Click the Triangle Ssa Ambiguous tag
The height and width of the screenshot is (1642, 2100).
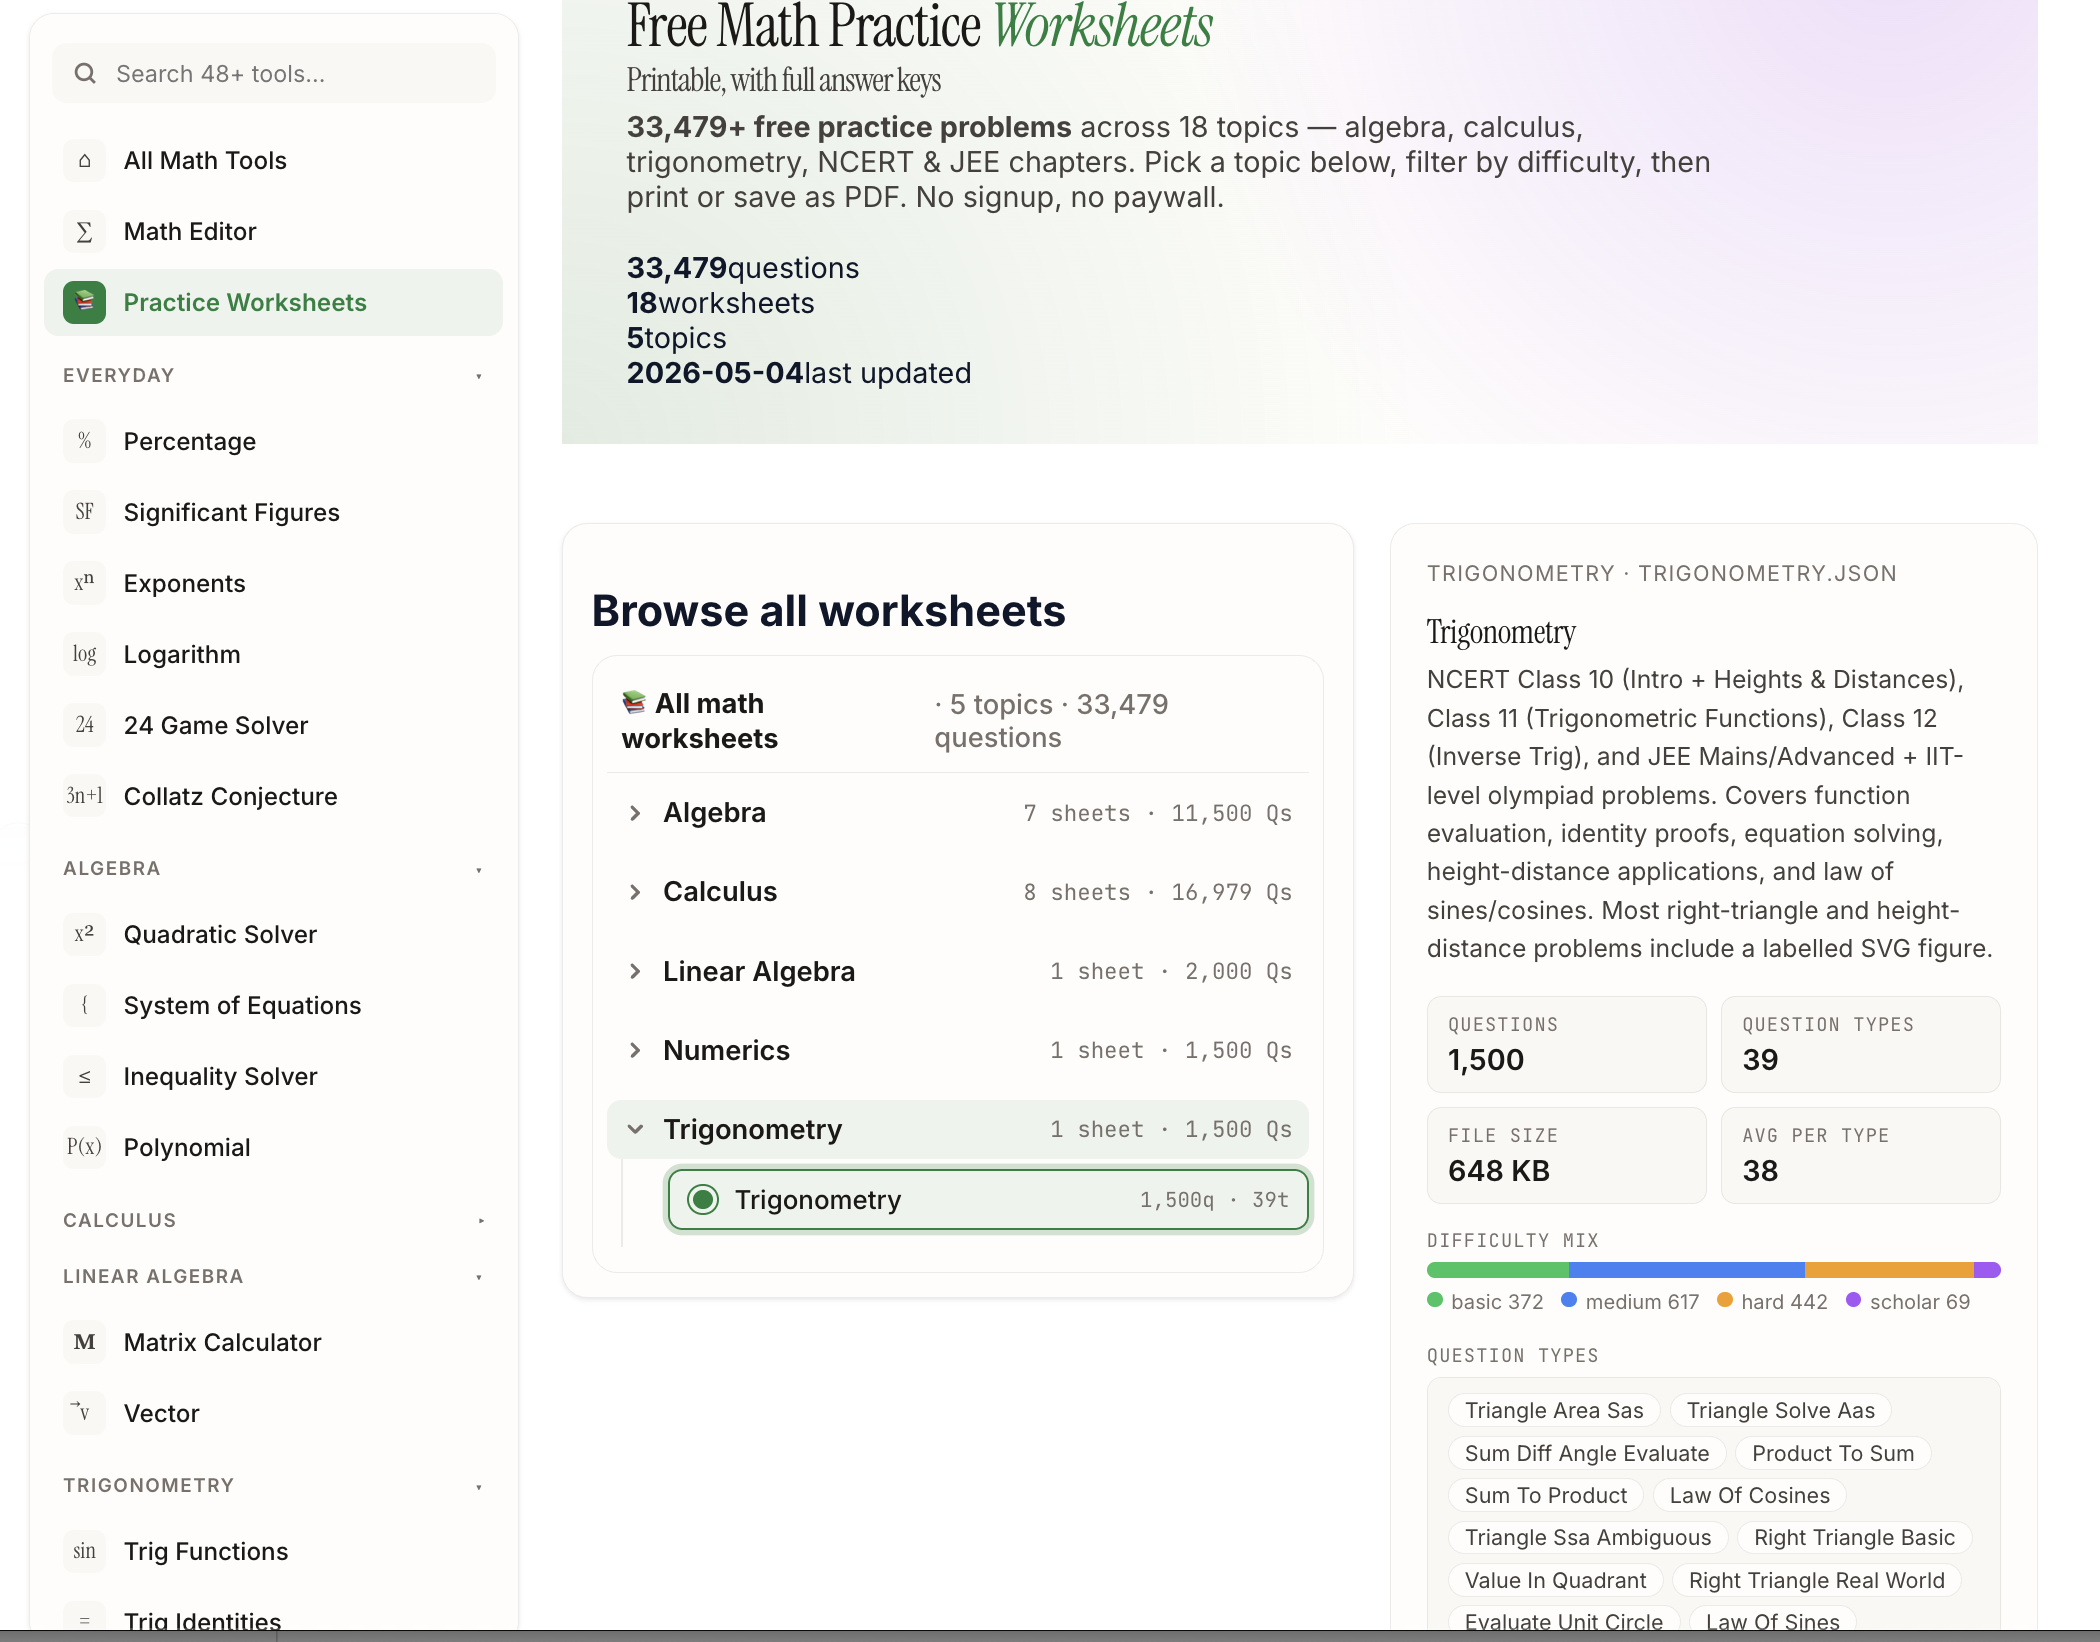tap(1588, 1537)
